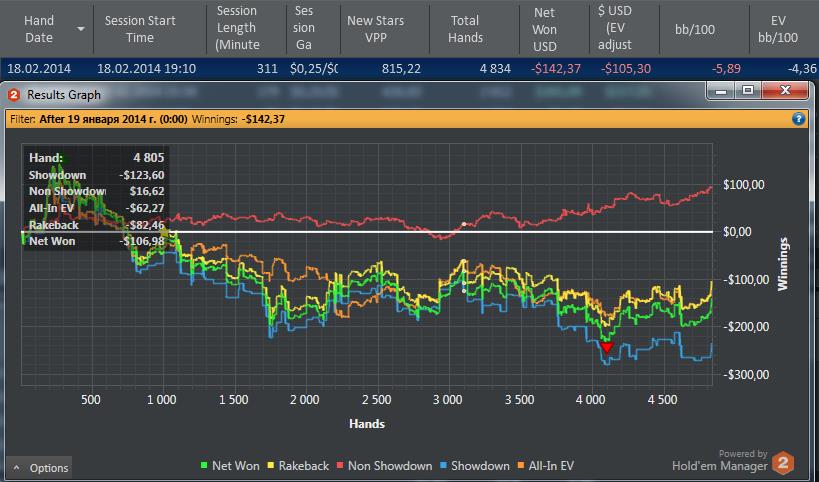
Task: Sort by Total Hands column header
Action: tap(465, 29)
